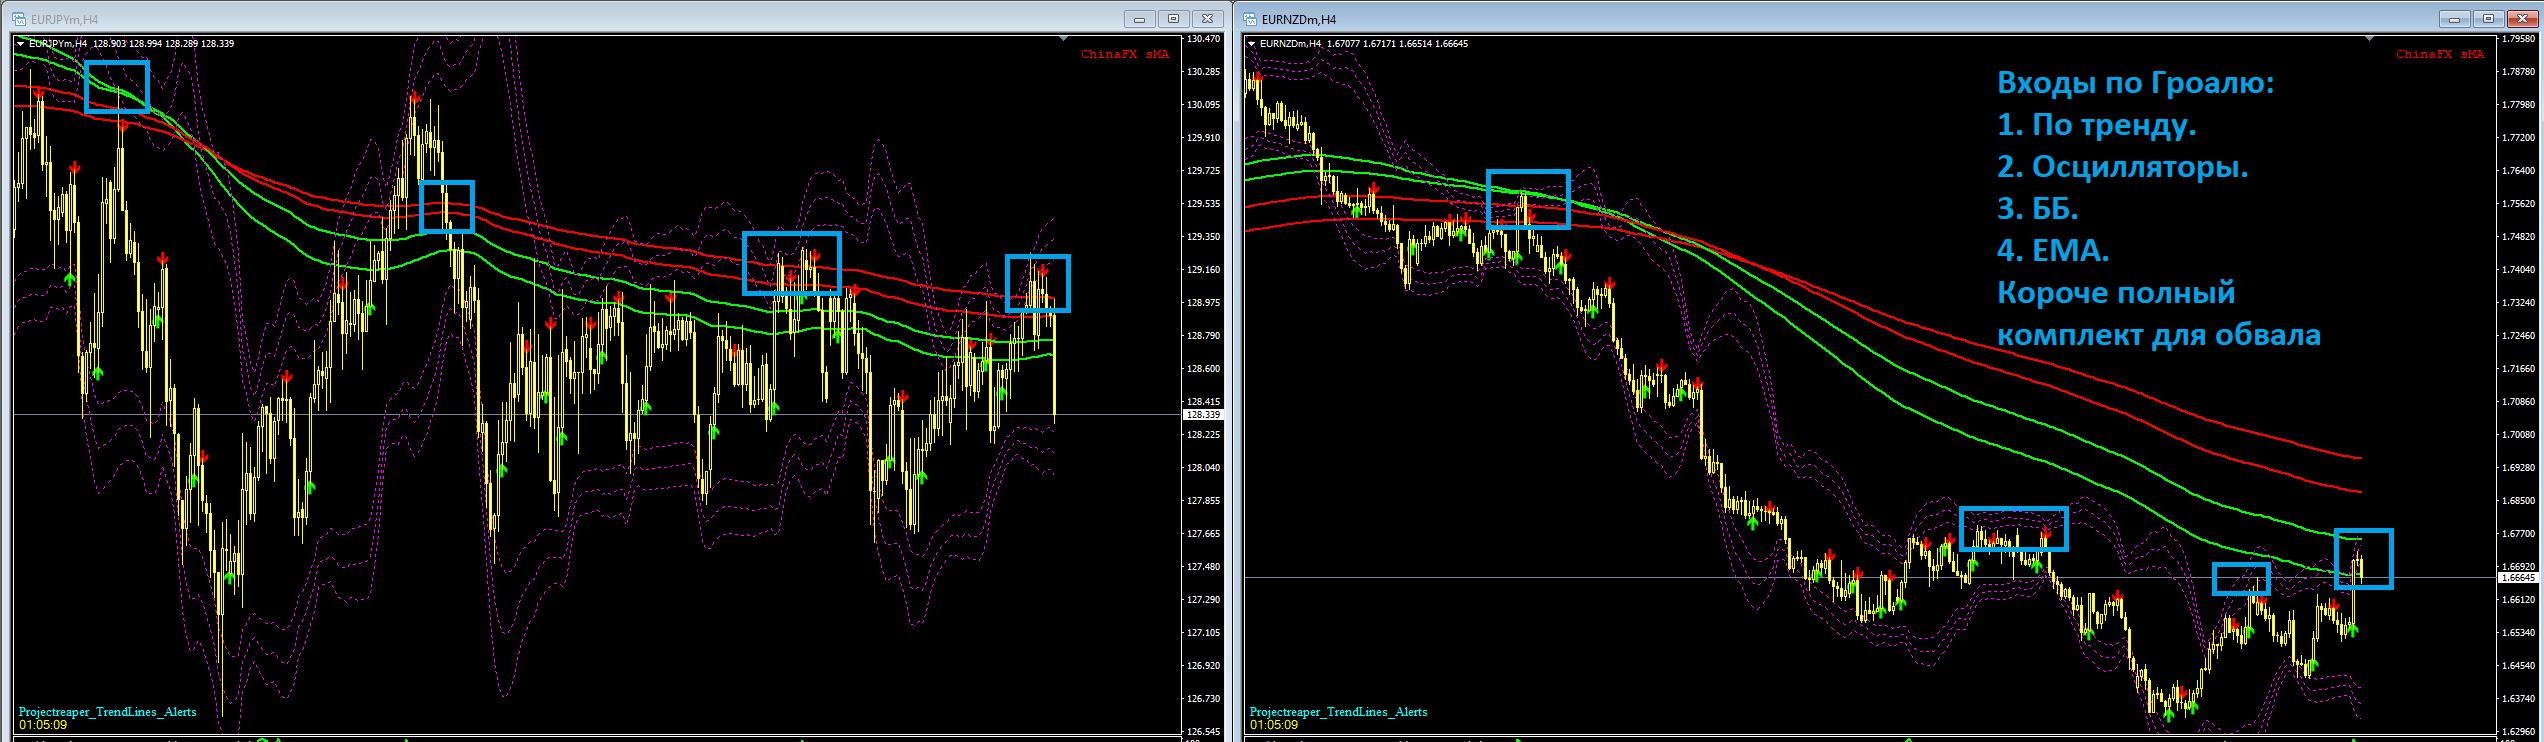Expand one-click trading arrow in EURNZDm chart

(x=1251, y=44)
